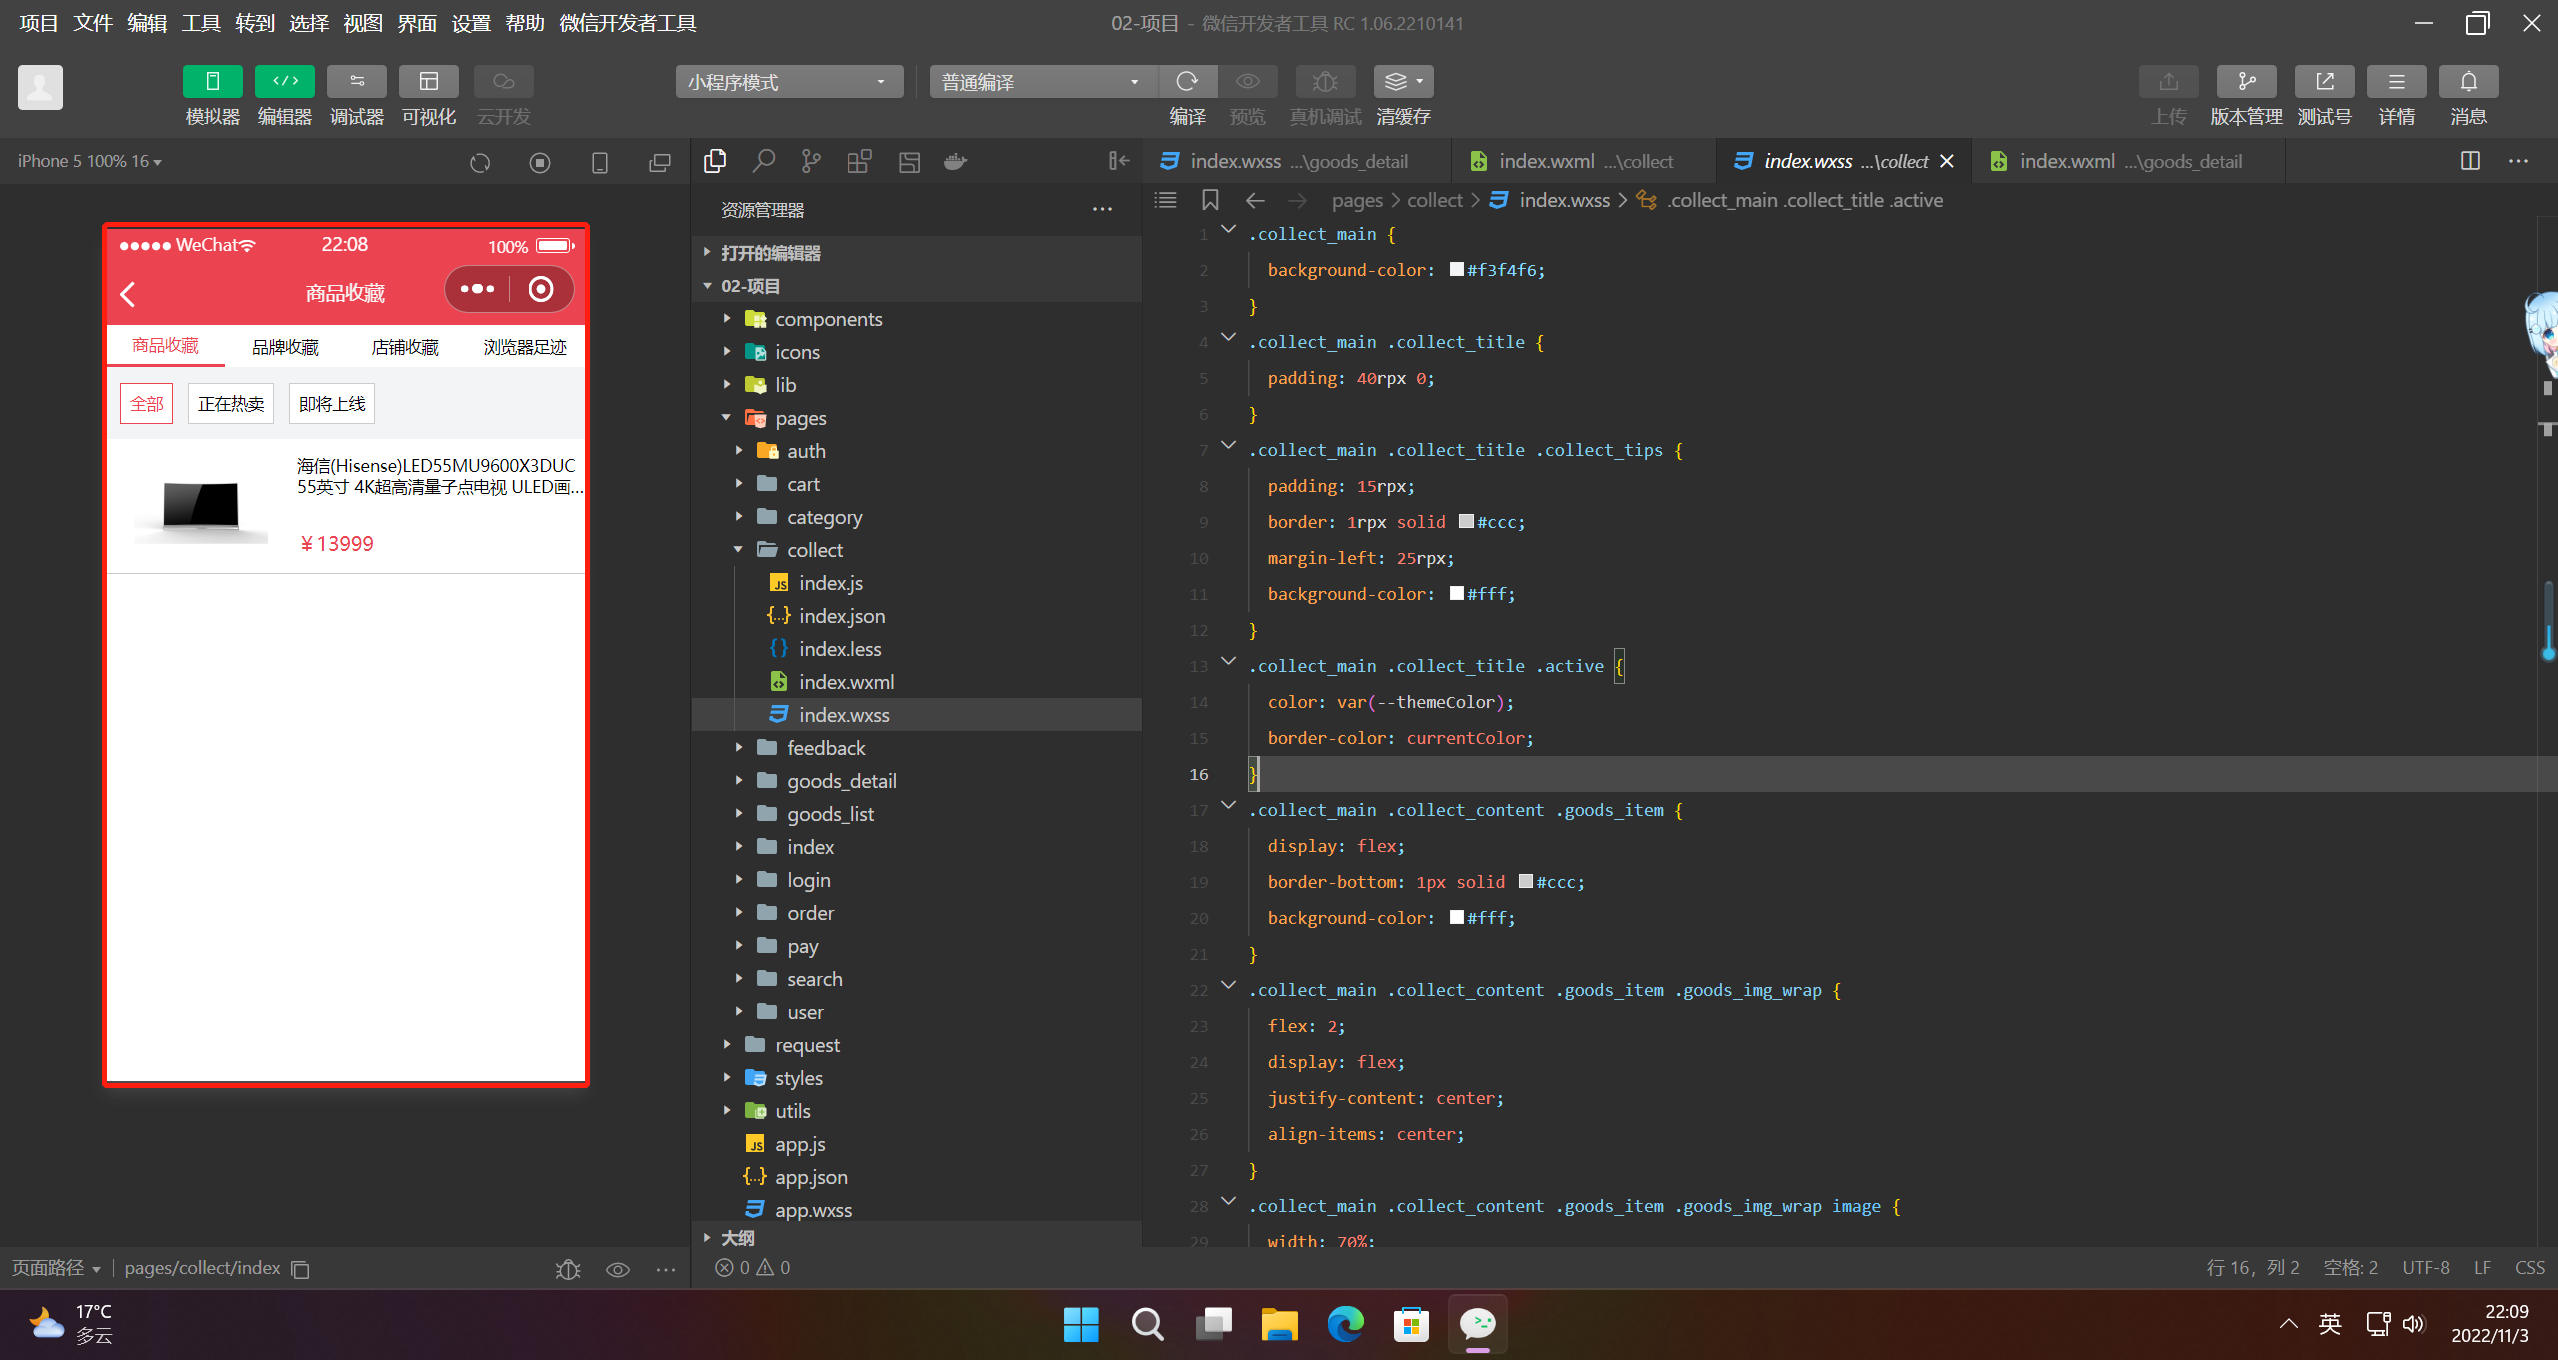This screenshot has height=1360, width=2558.
Task: Click the compile refresh icon
Action: pos(1187,81)
